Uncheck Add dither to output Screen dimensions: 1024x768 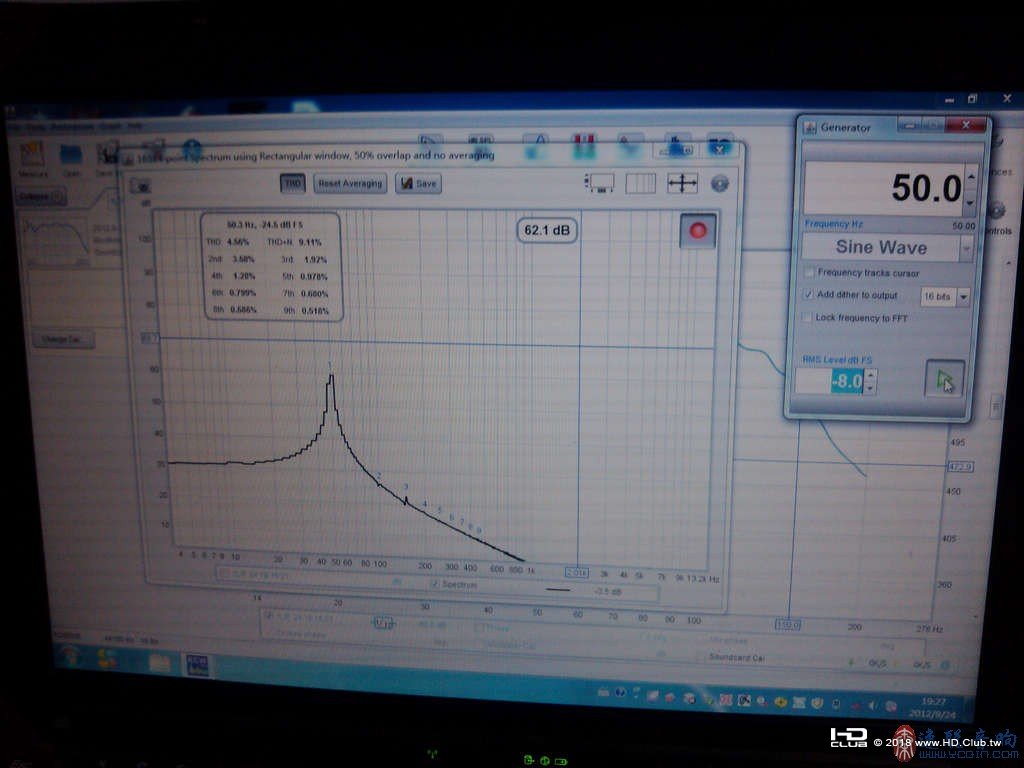tap(808, 295)
